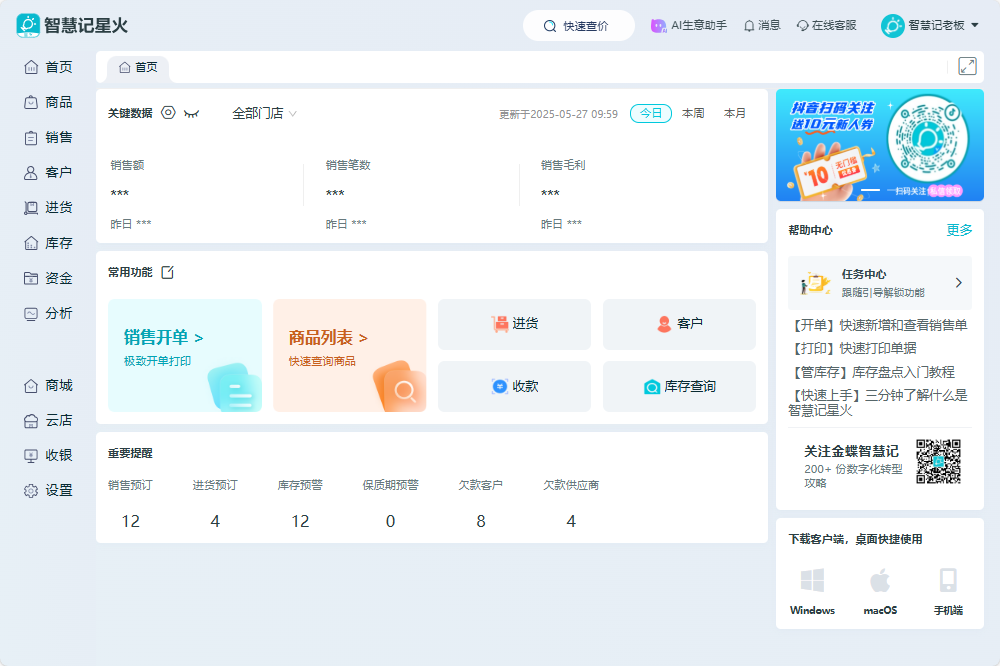Click the 销售开单 shortcut card

click(184, 355)
